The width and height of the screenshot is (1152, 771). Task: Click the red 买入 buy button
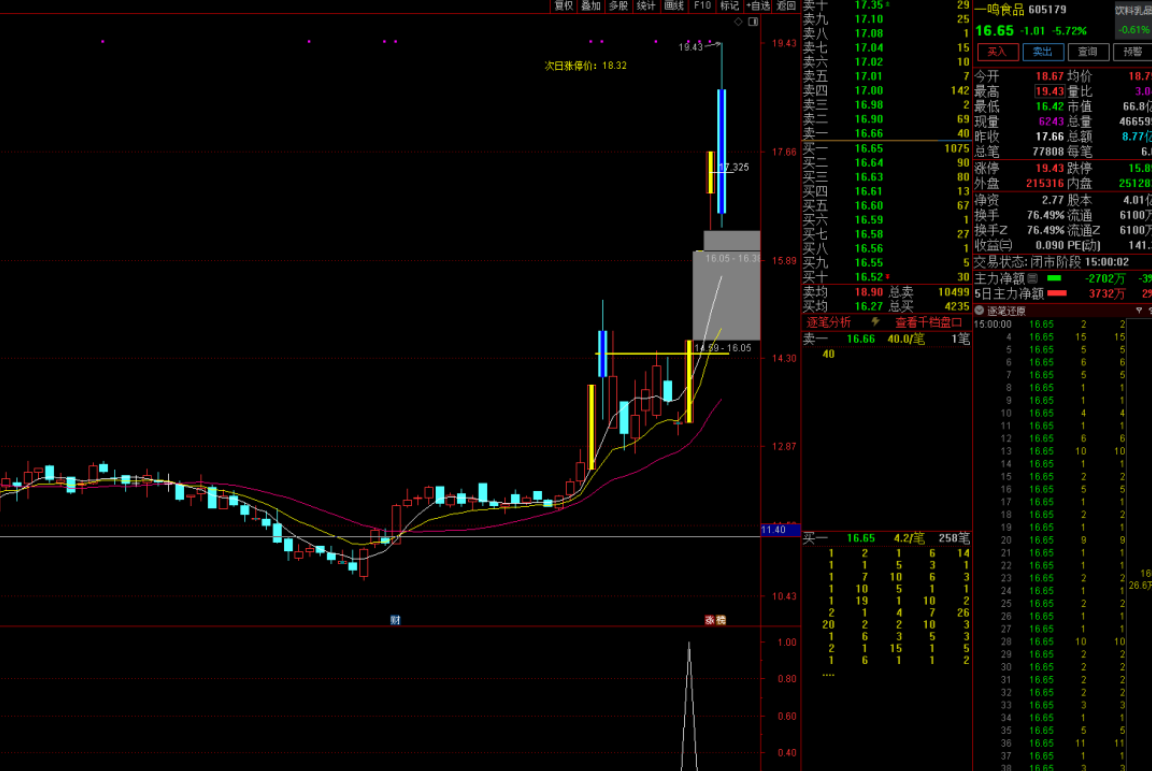pyautogui.click(x=997, y=52)
